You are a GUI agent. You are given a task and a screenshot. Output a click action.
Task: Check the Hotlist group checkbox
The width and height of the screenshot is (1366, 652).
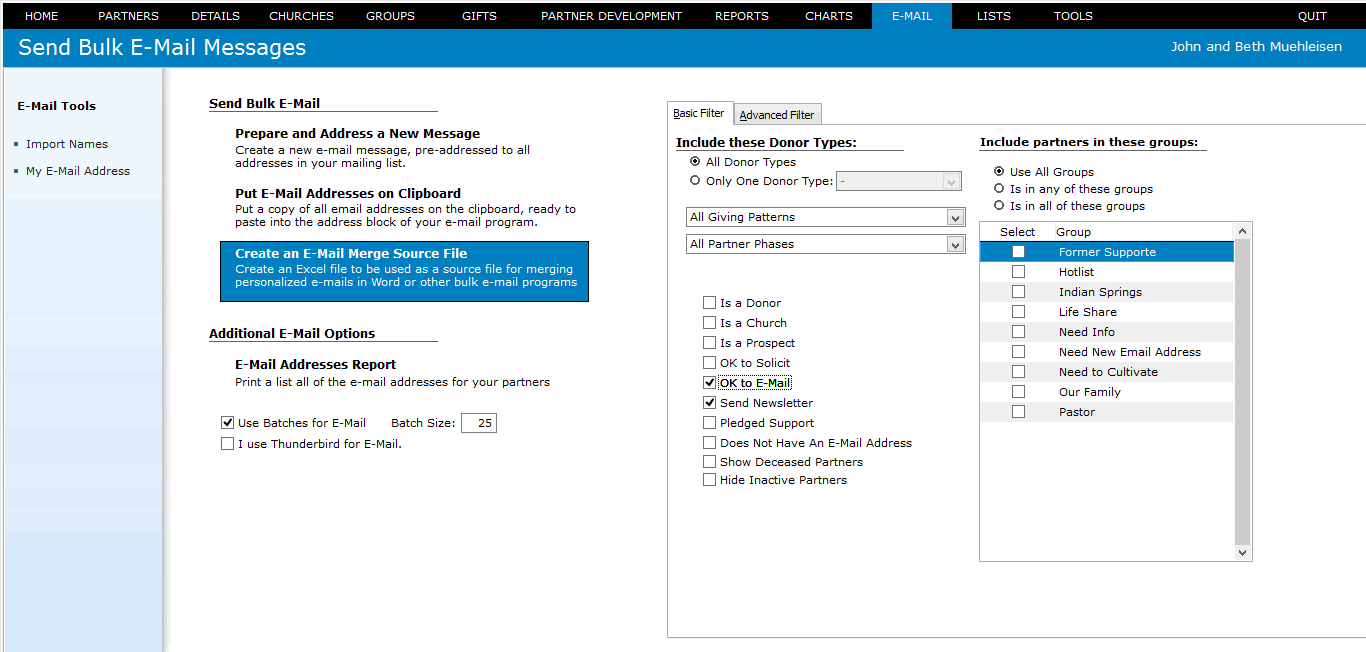[x=1018, y=272]
